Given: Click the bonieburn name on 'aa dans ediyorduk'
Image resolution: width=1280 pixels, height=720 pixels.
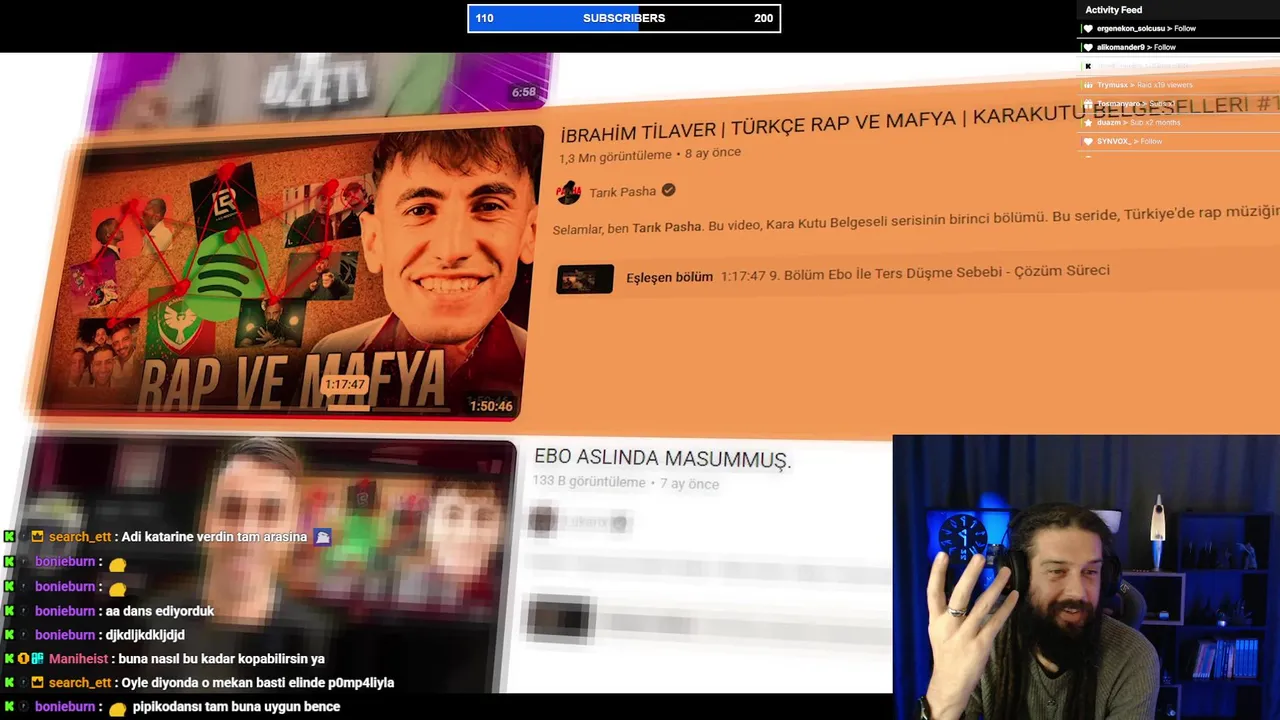Looking at the screenshot, I should [65, 611].
